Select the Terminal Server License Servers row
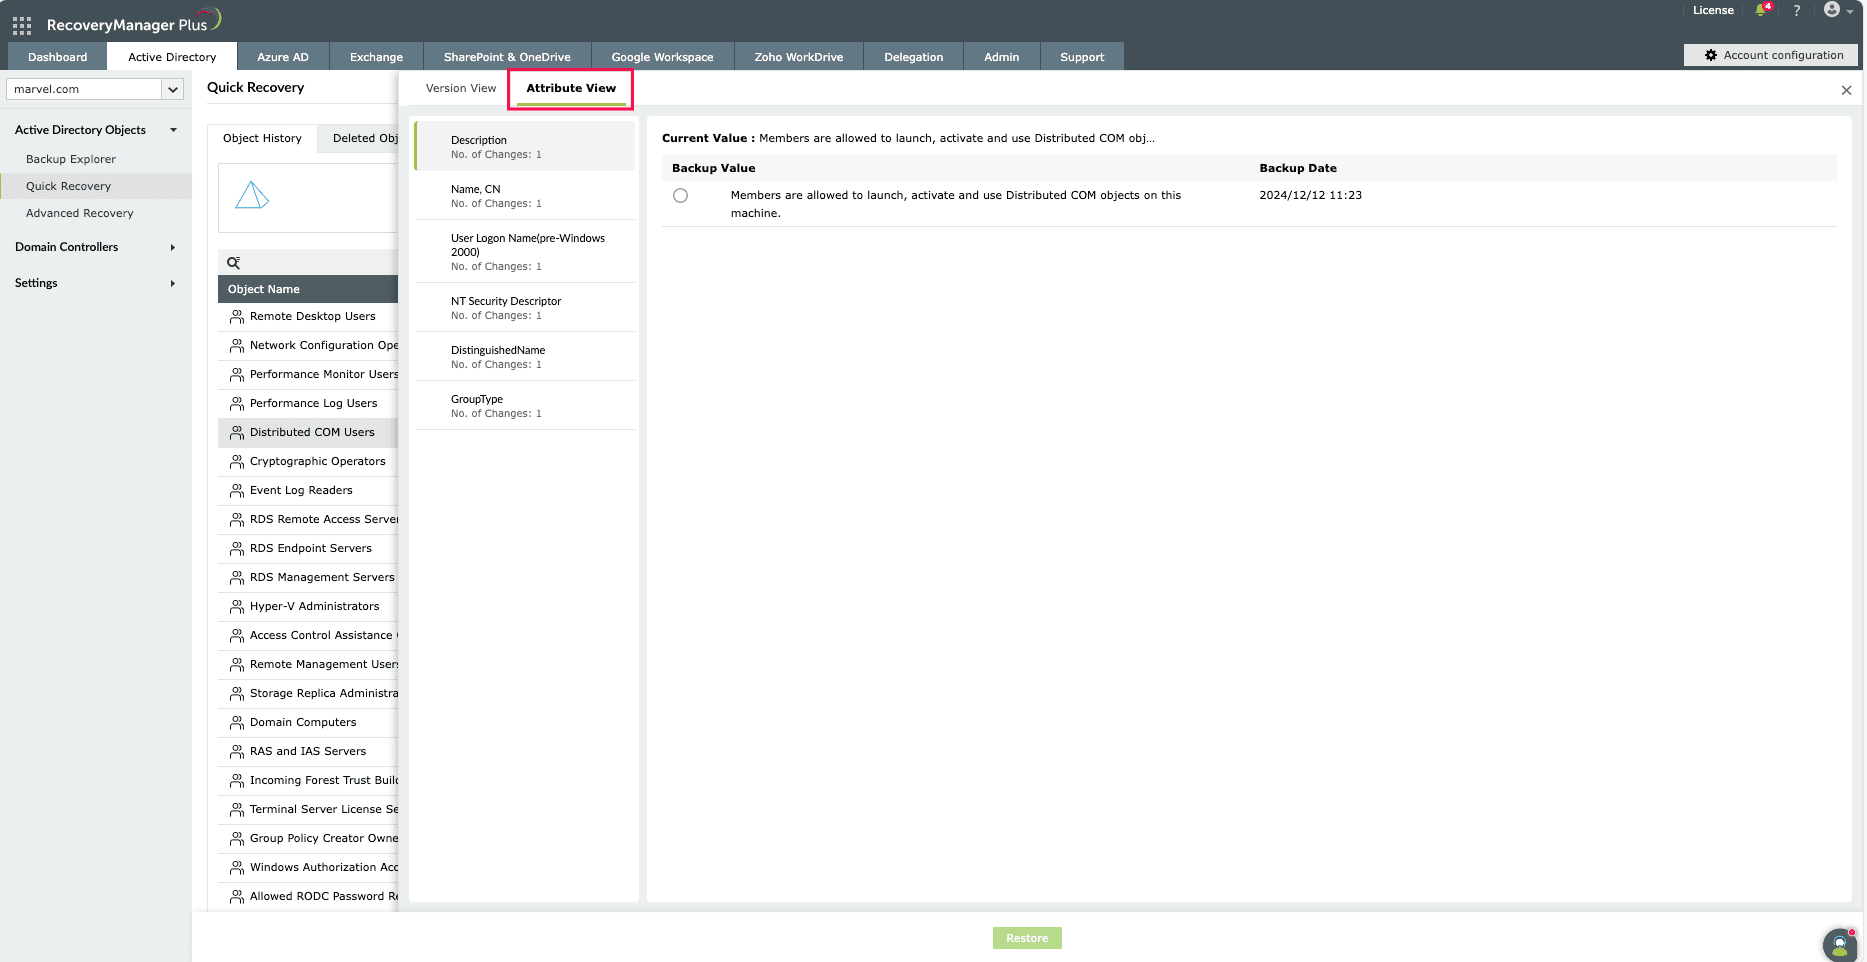Viewport: 1867px width, 962px height. 308,810
